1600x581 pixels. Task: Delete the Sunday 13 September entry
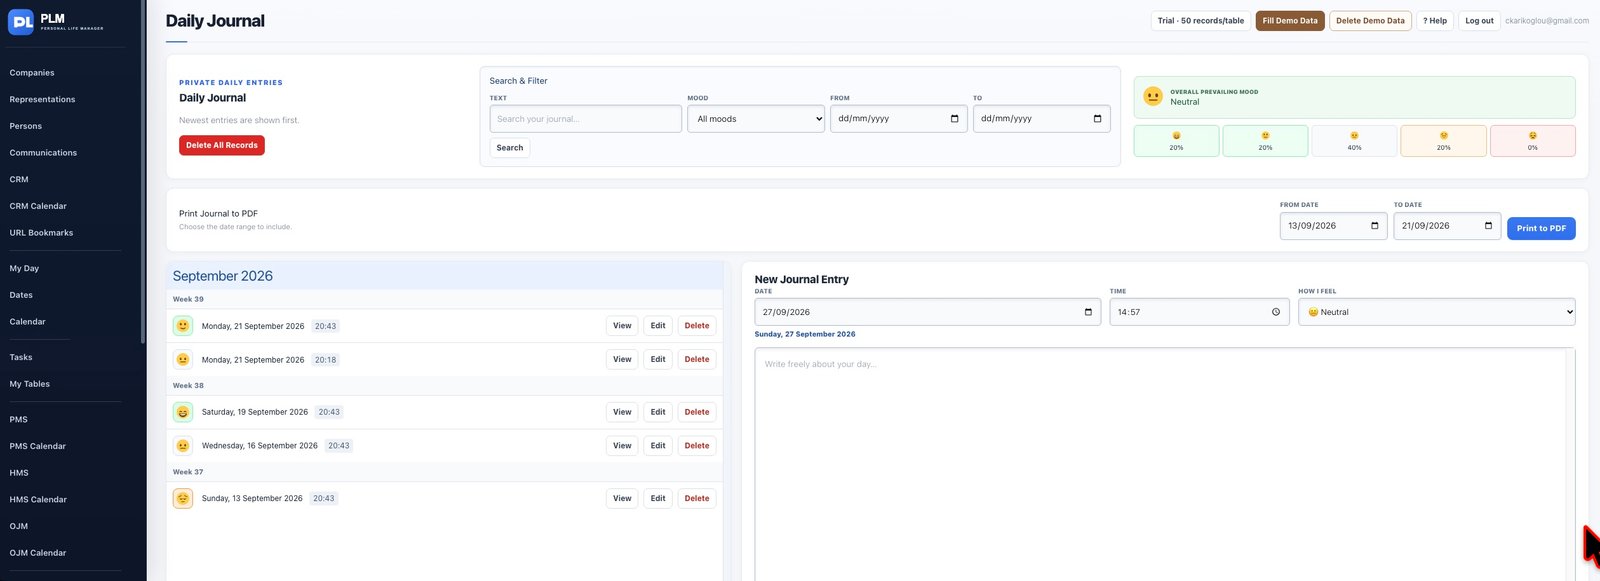click(697, 498)
